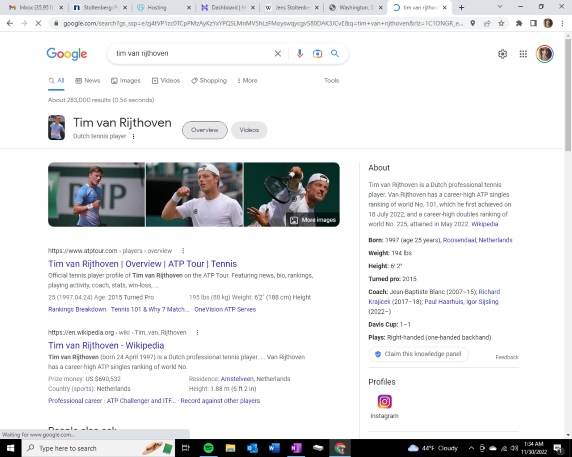
Task: Open Task View on the taskbar
Action: (x=186, y=448)
